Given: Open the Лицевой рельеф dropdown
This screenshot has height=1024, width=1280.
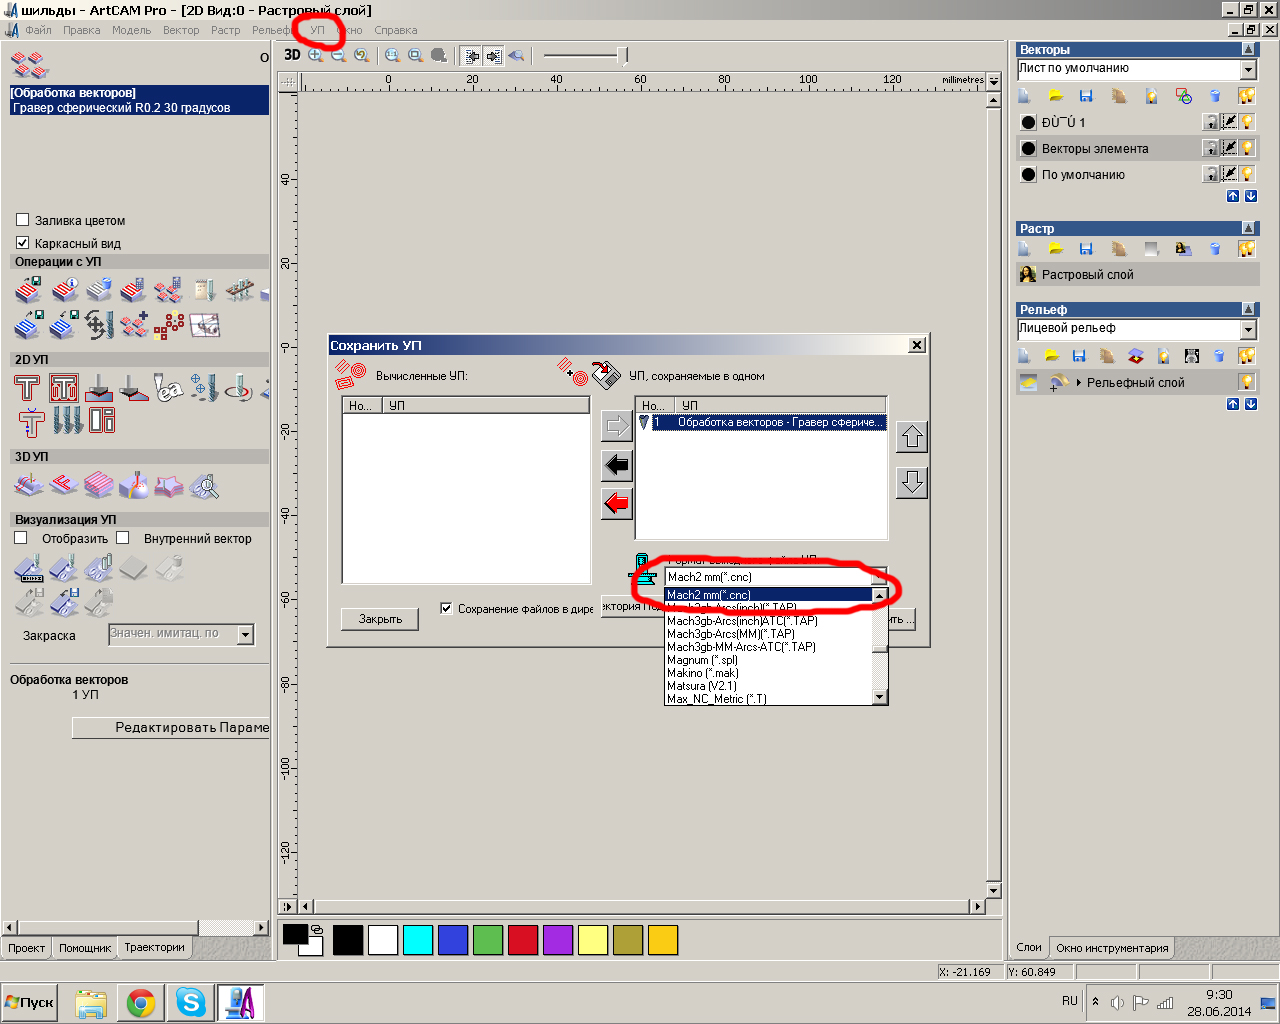Looking at the screenshot, I should (1248, 329).
